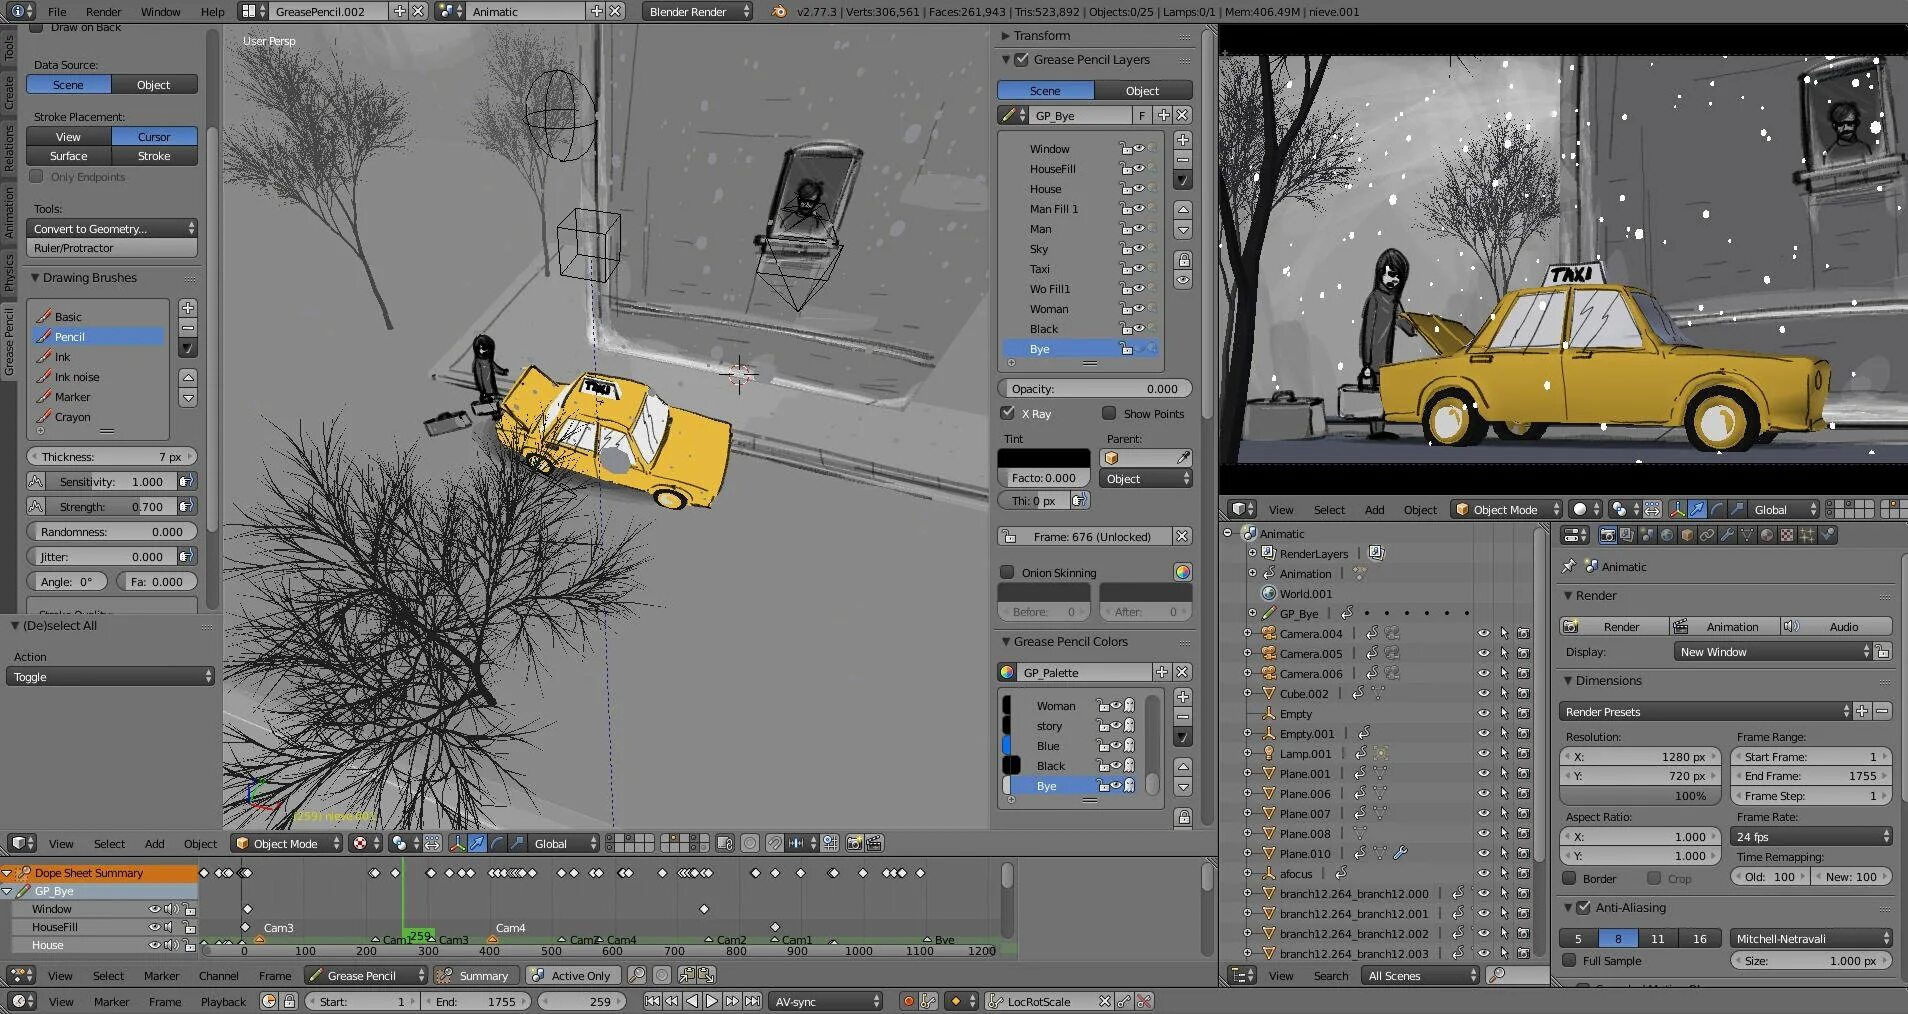This screenshot has width=1908, height=1014.
Task: Click the black Tint color swatch
Action: click(x=1044, y=458)
